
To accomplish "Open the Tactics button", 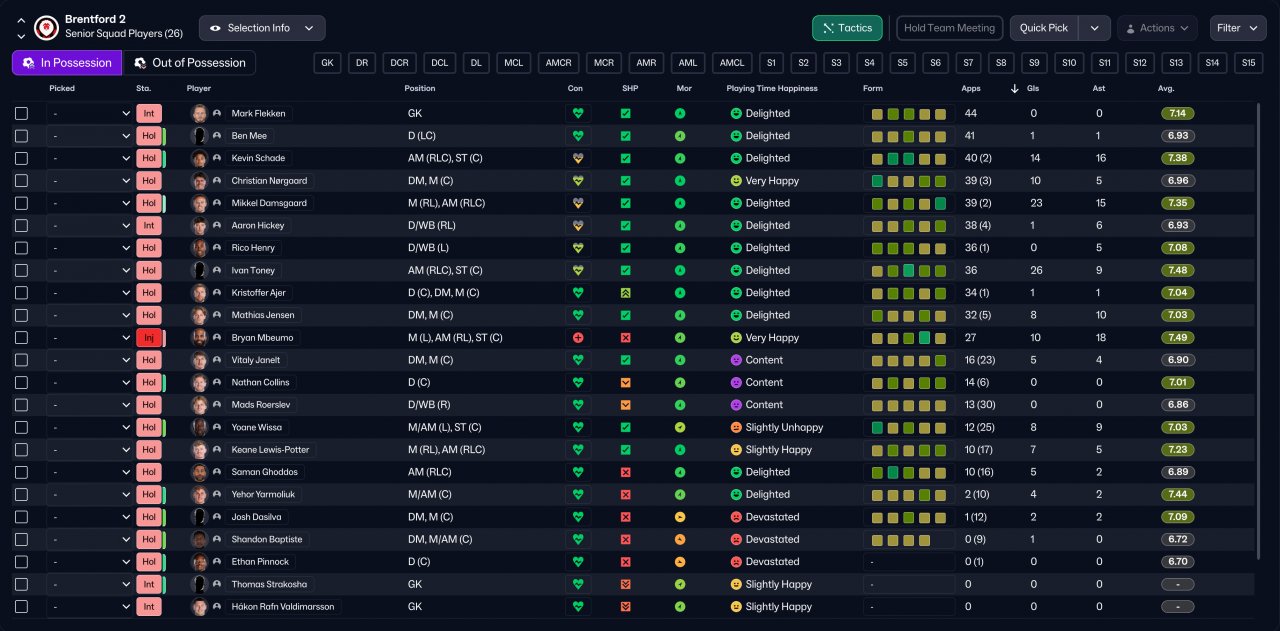I will point(847,28).
